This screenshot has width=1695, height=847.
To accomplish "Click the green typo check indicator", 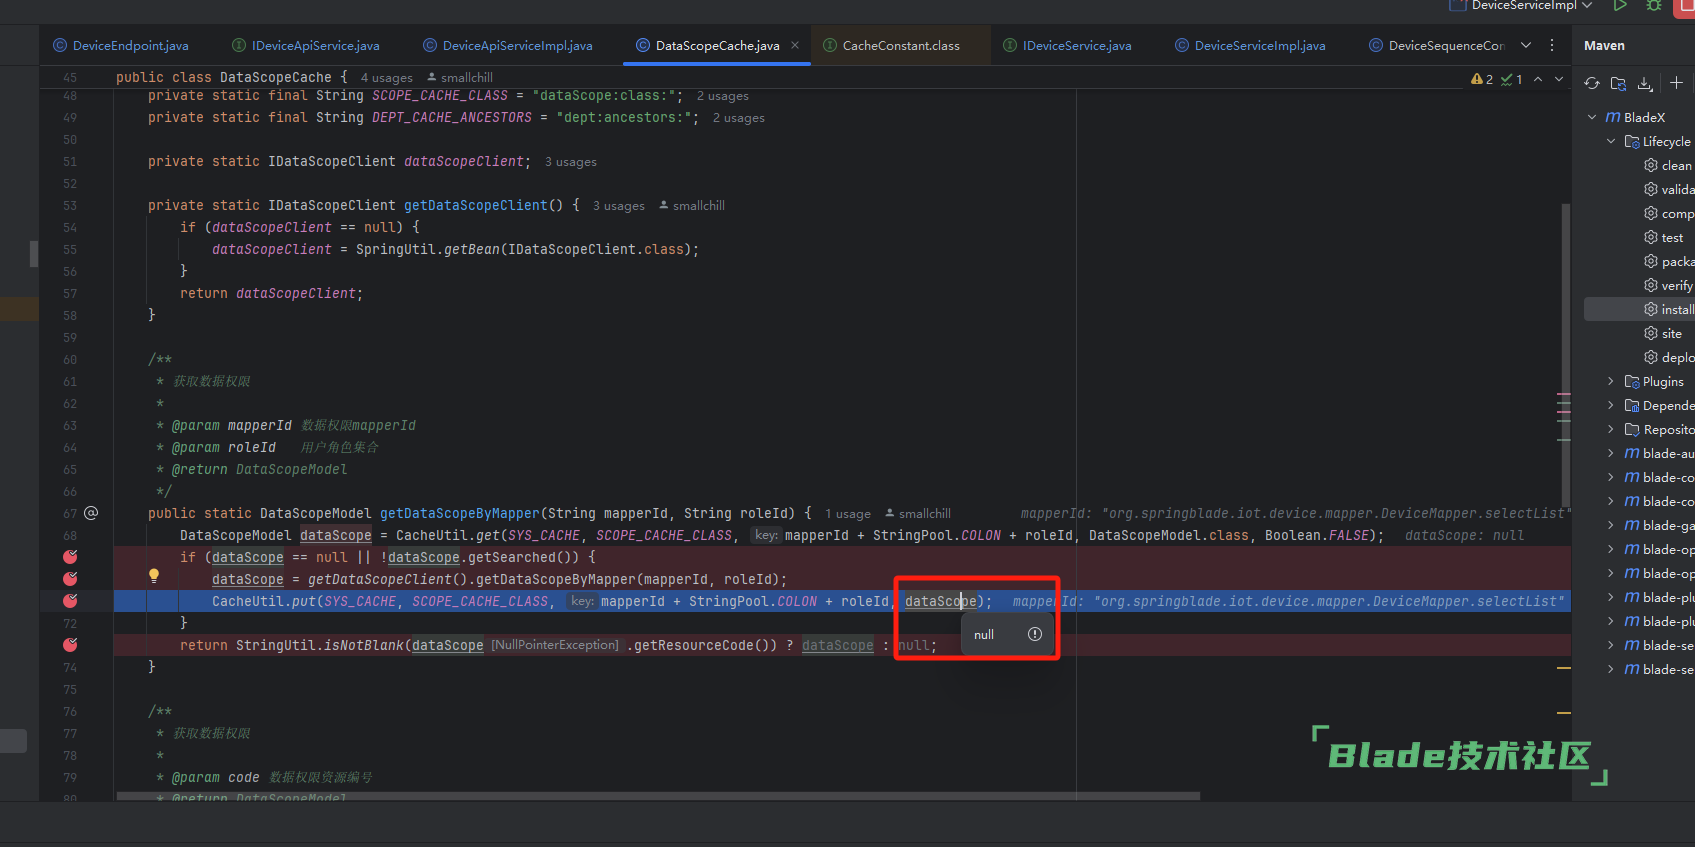I will click(x=1512, y=79).
